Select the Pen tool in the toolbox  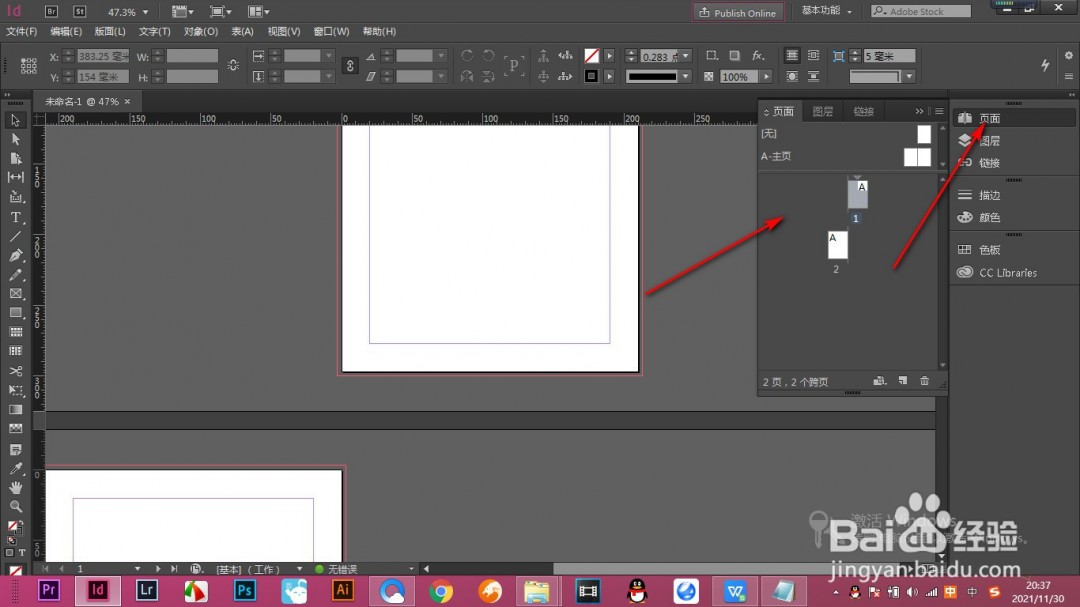16,256
